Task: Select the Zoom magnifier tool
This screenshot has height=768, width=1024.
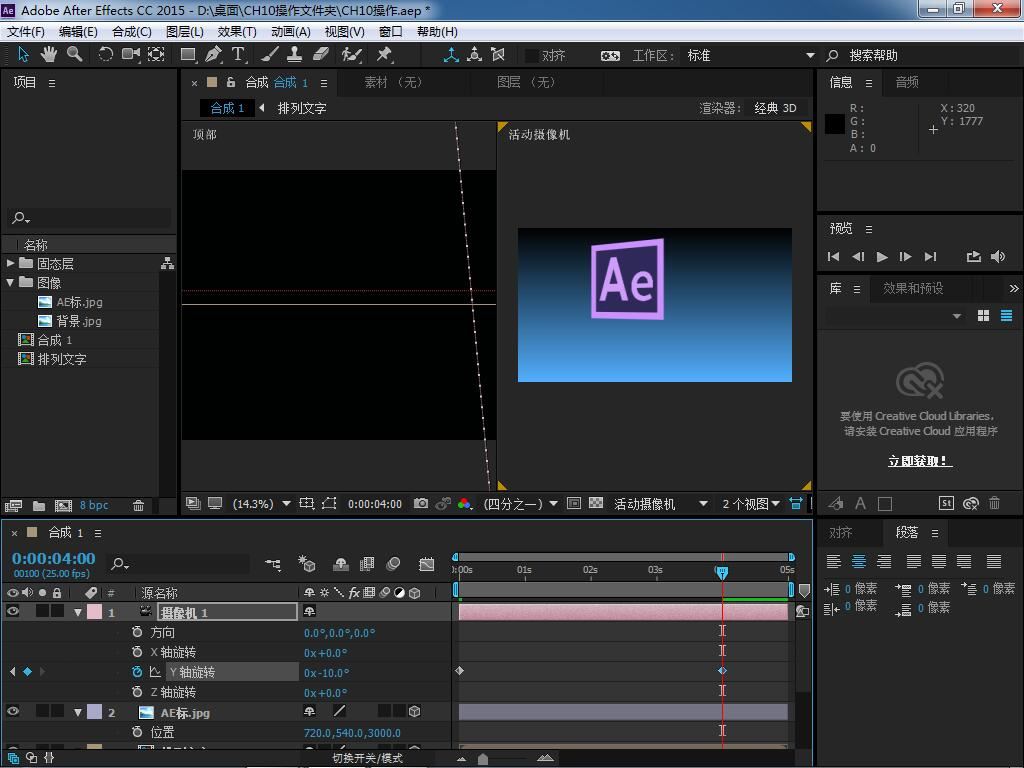Action: click(x=74, y=55)
